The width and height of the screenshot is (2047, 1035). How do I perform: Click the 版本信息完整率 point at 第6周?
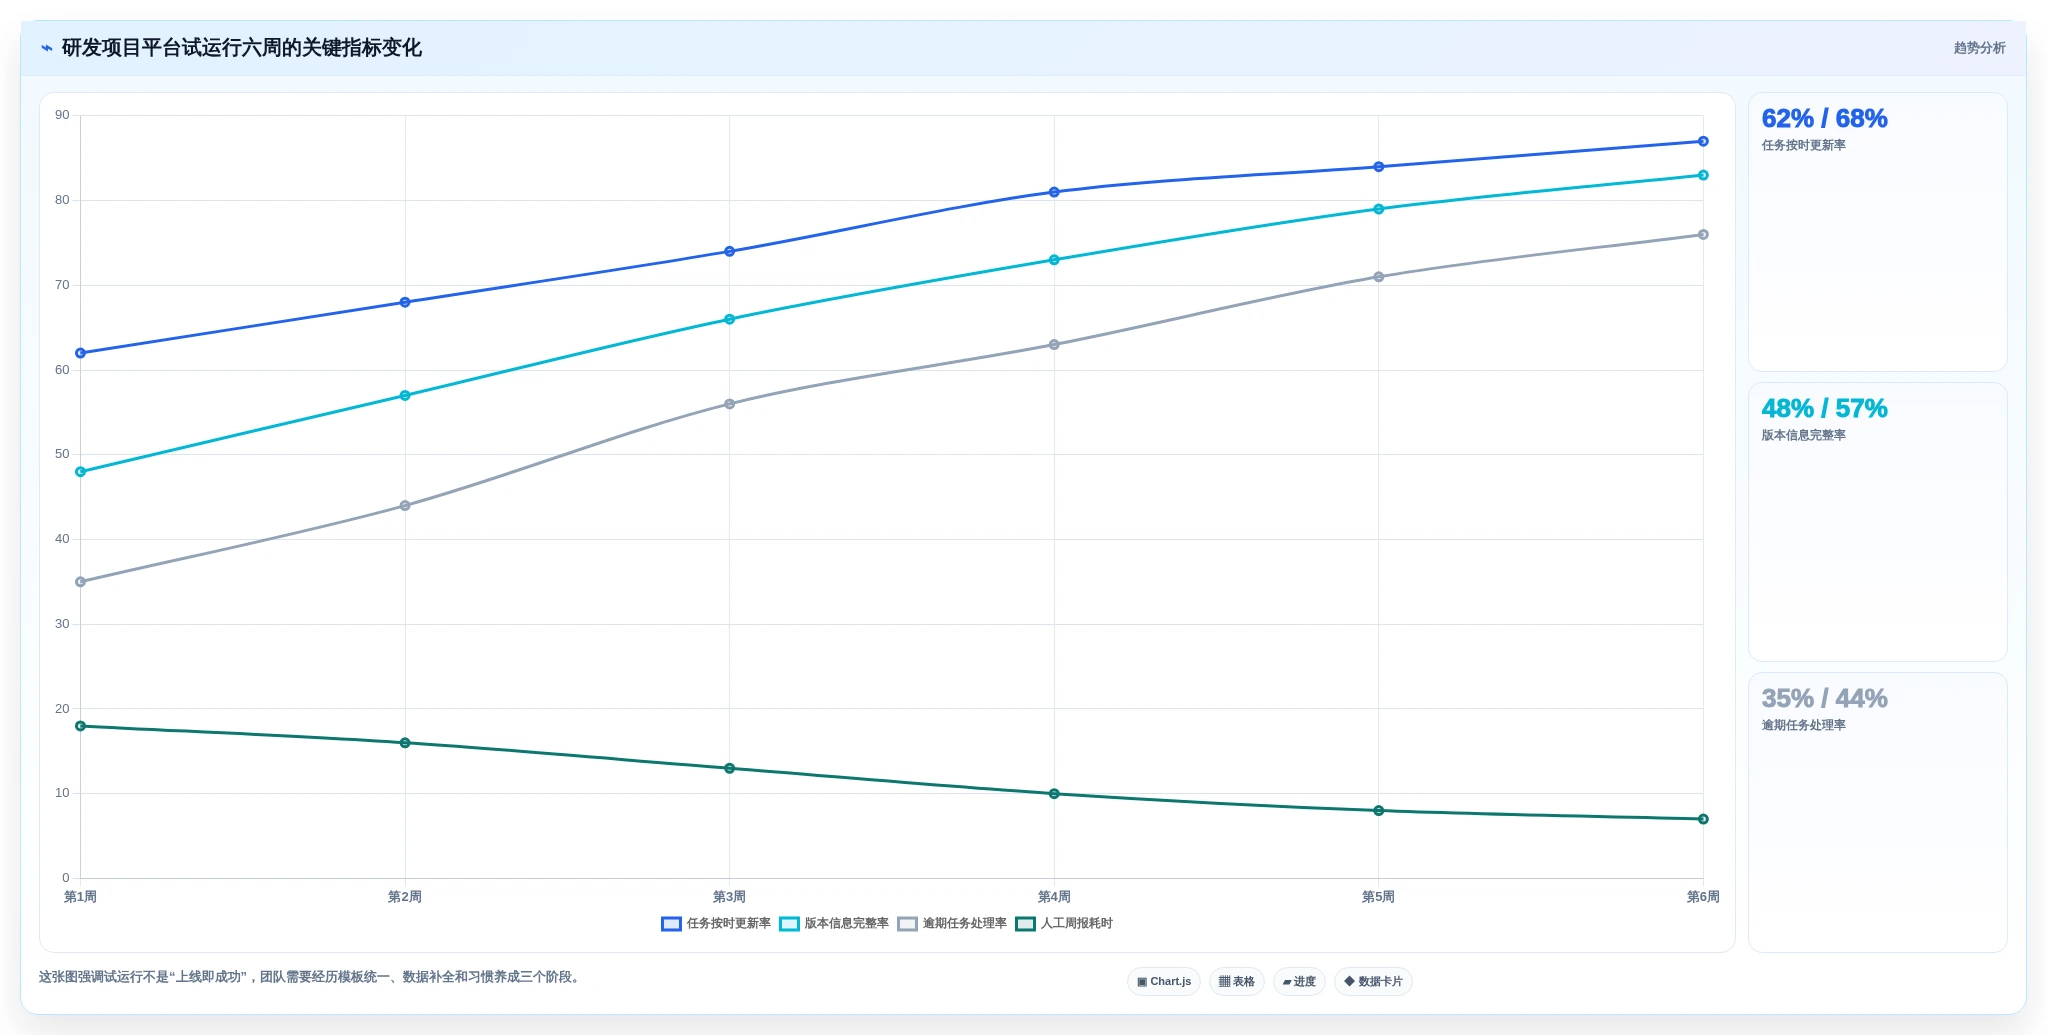(1703, 175)
